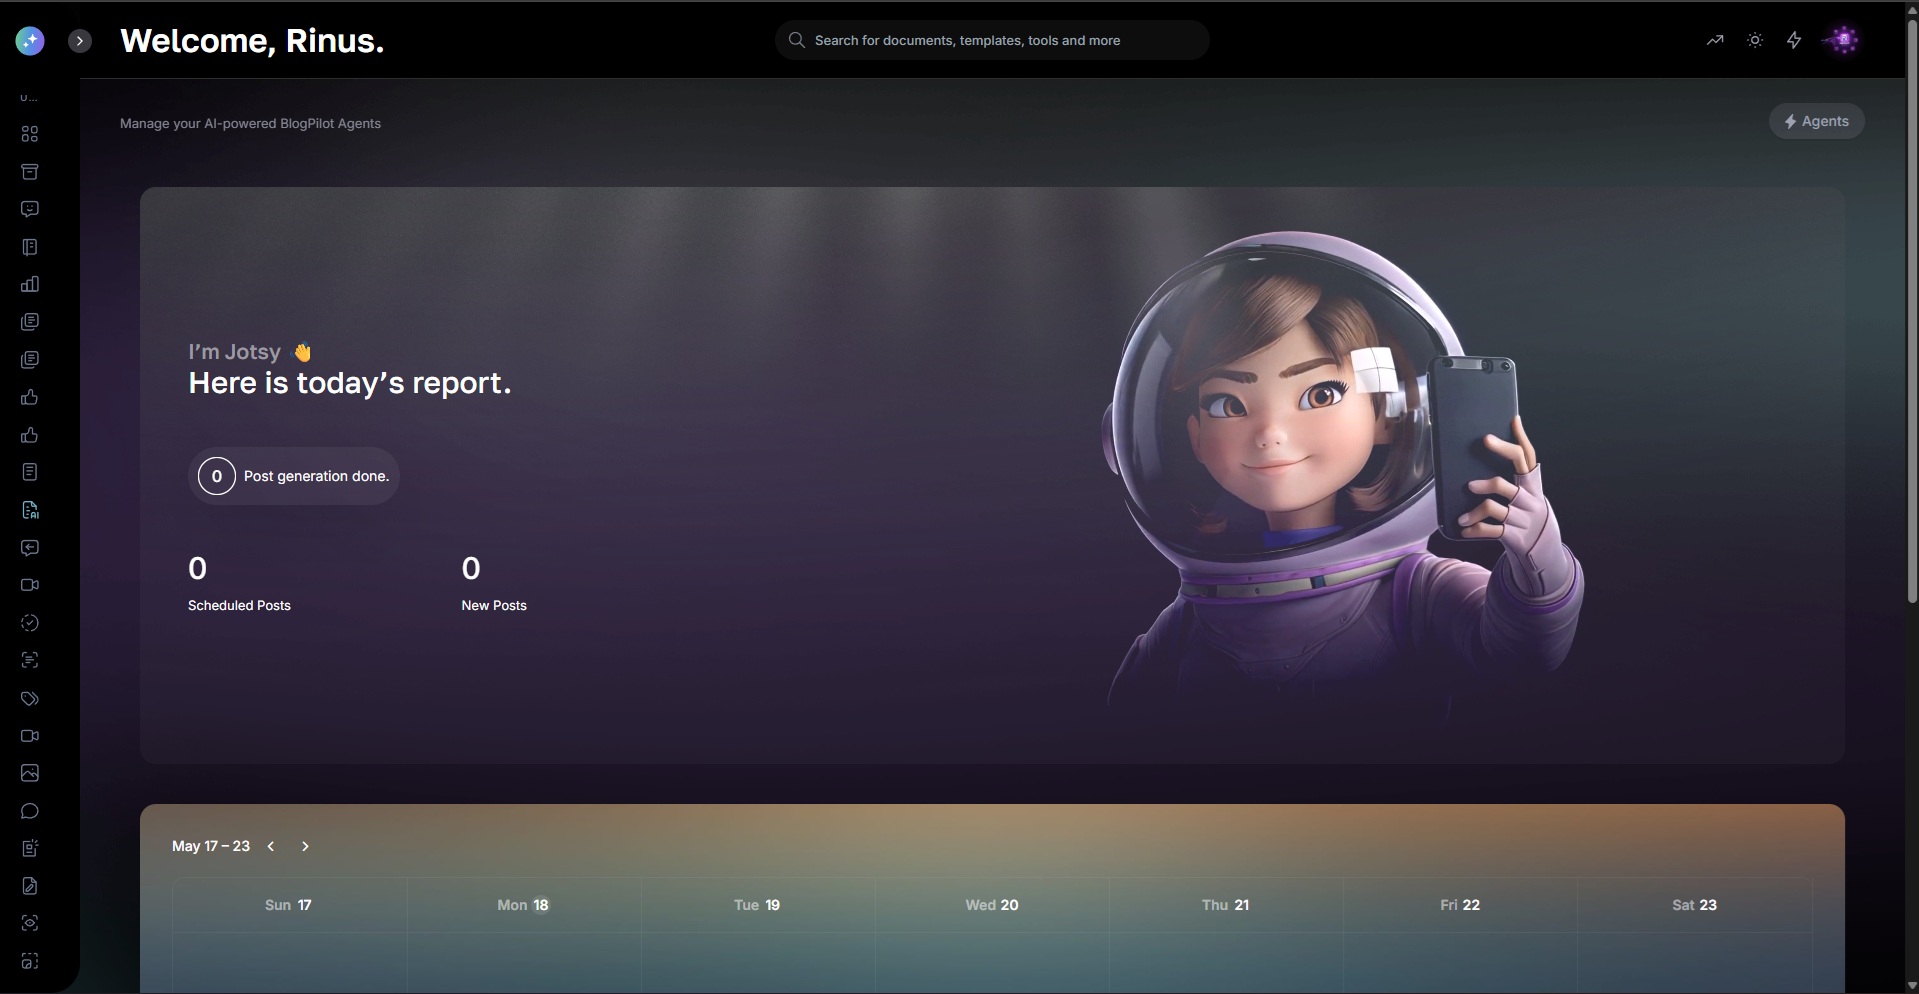Image resolution: width=1919 pixels, height=994 pixels.
Task: Click the Agents button
Action: (x=1816, y=121)
